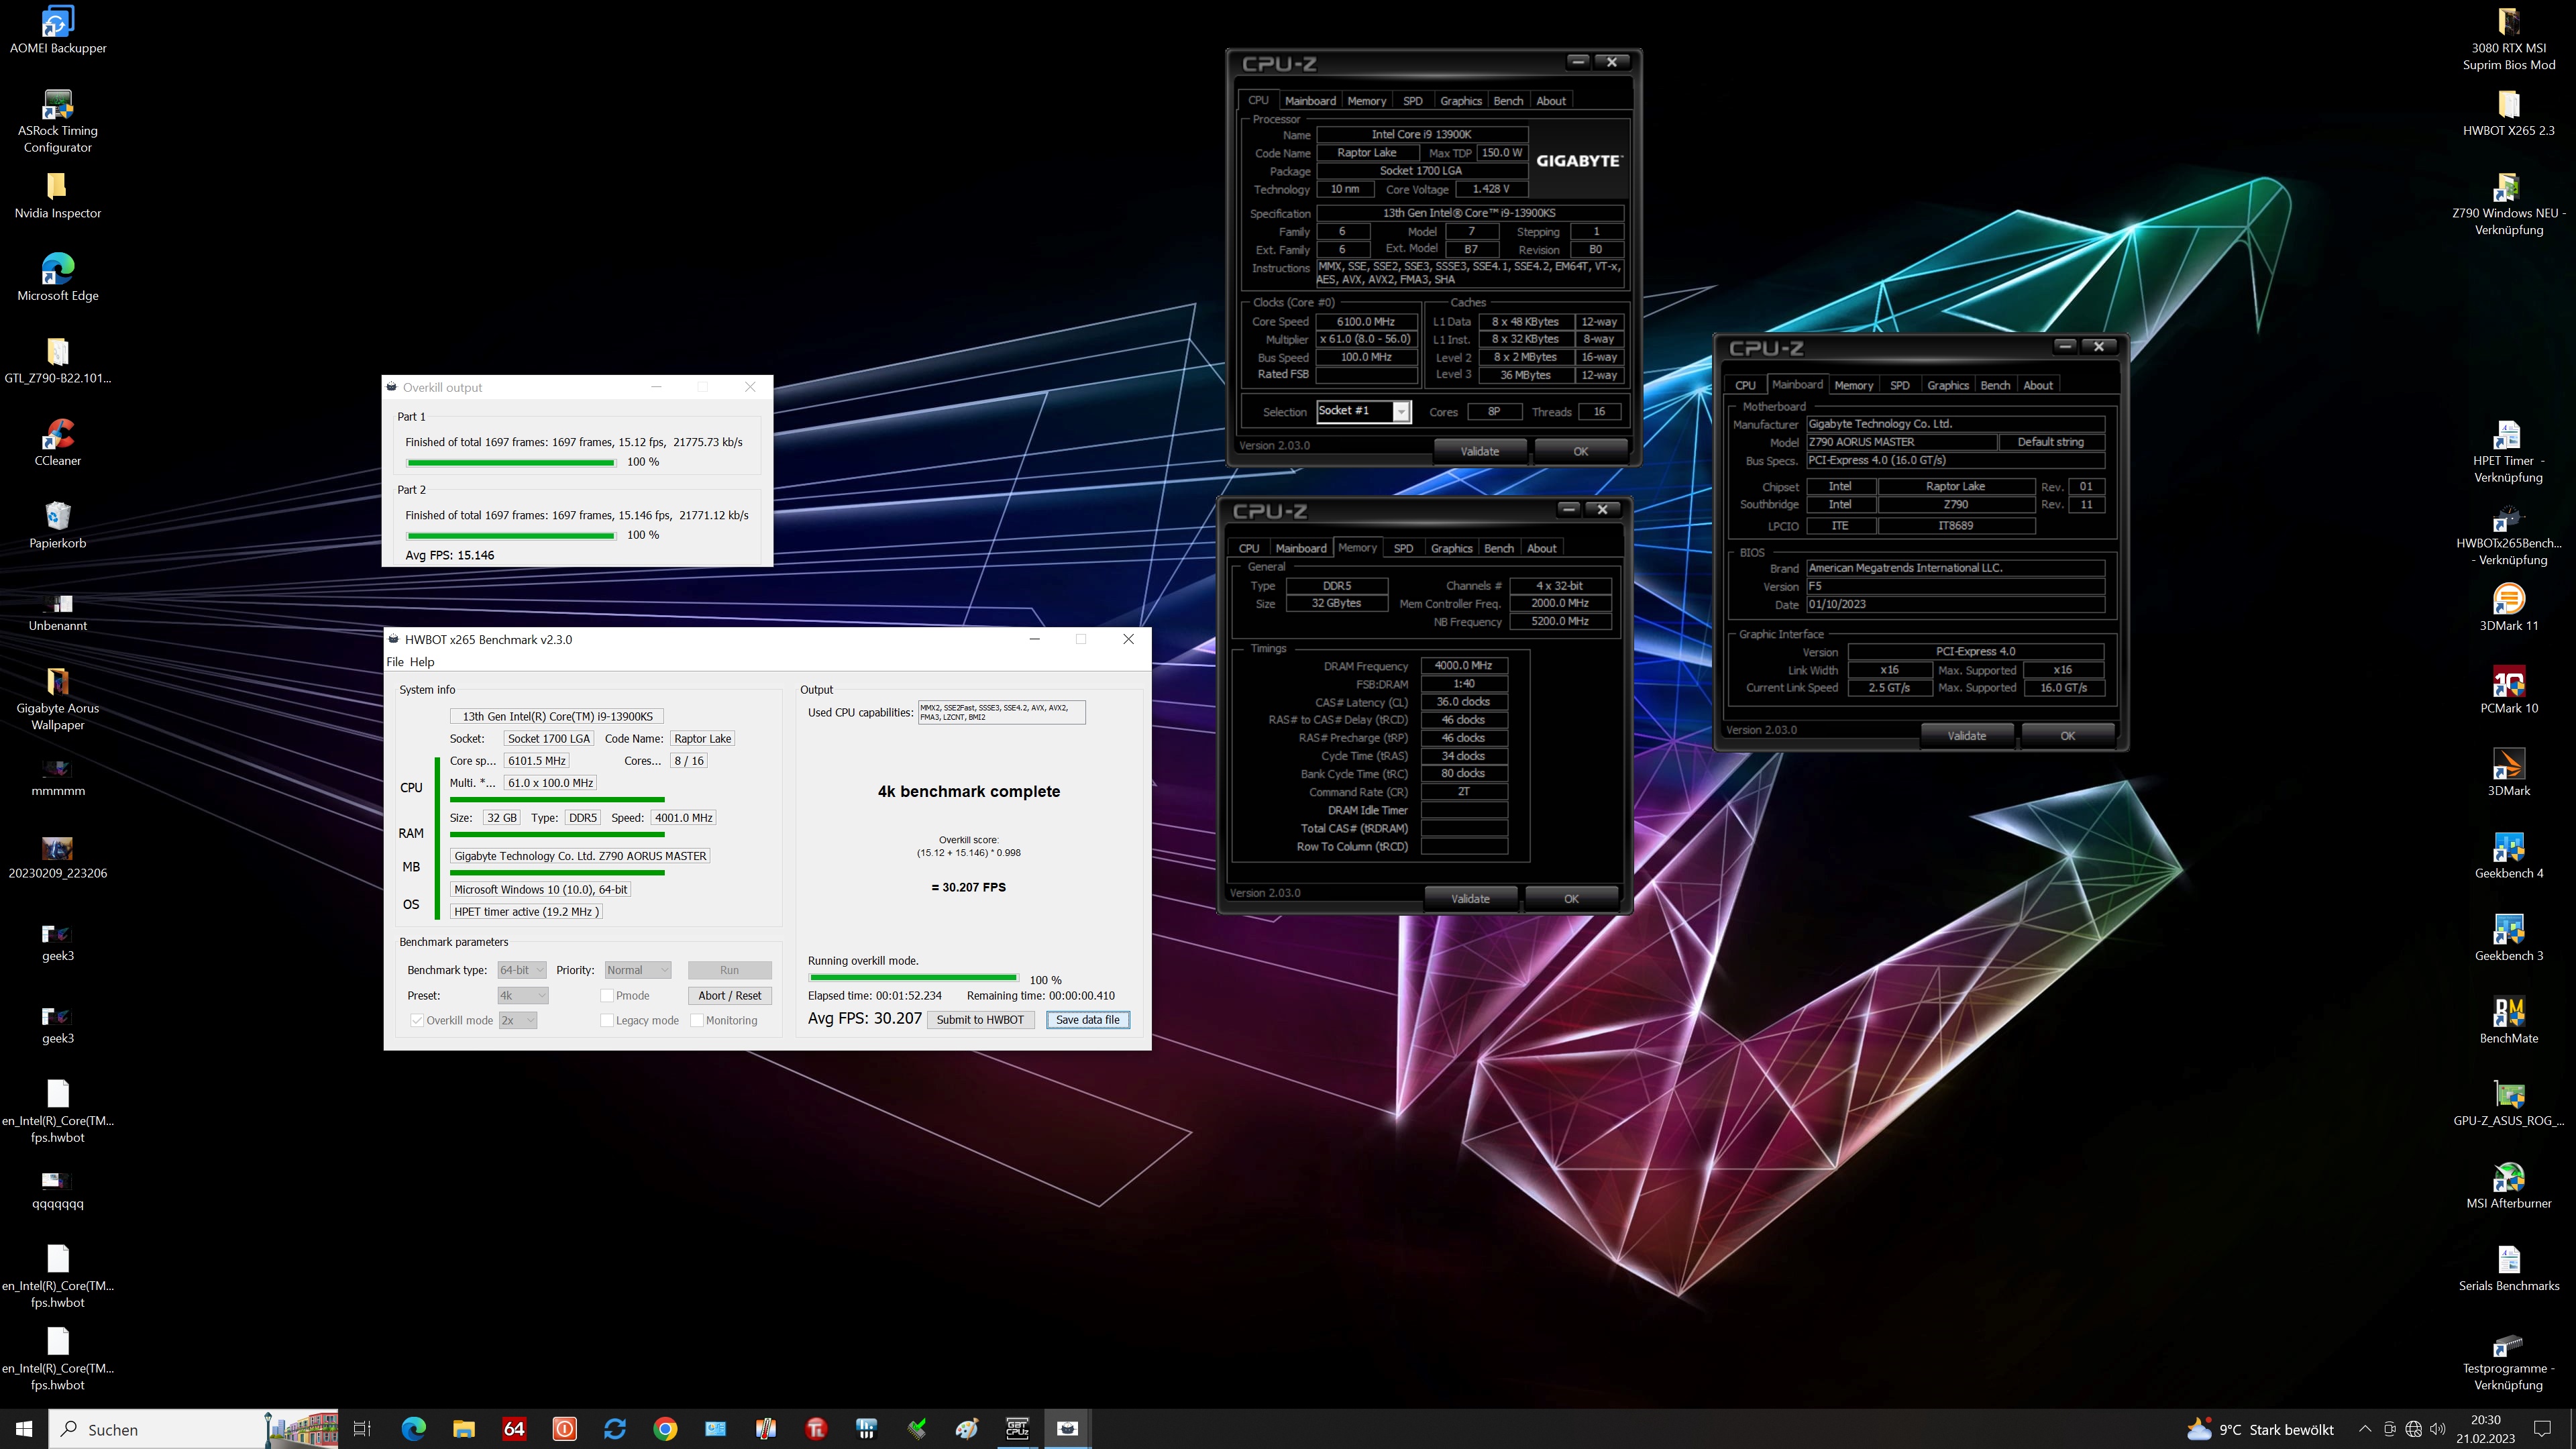Open the Nvidia Inspector folder icon
This screenshot has width=2576, height=1449.
58,195
